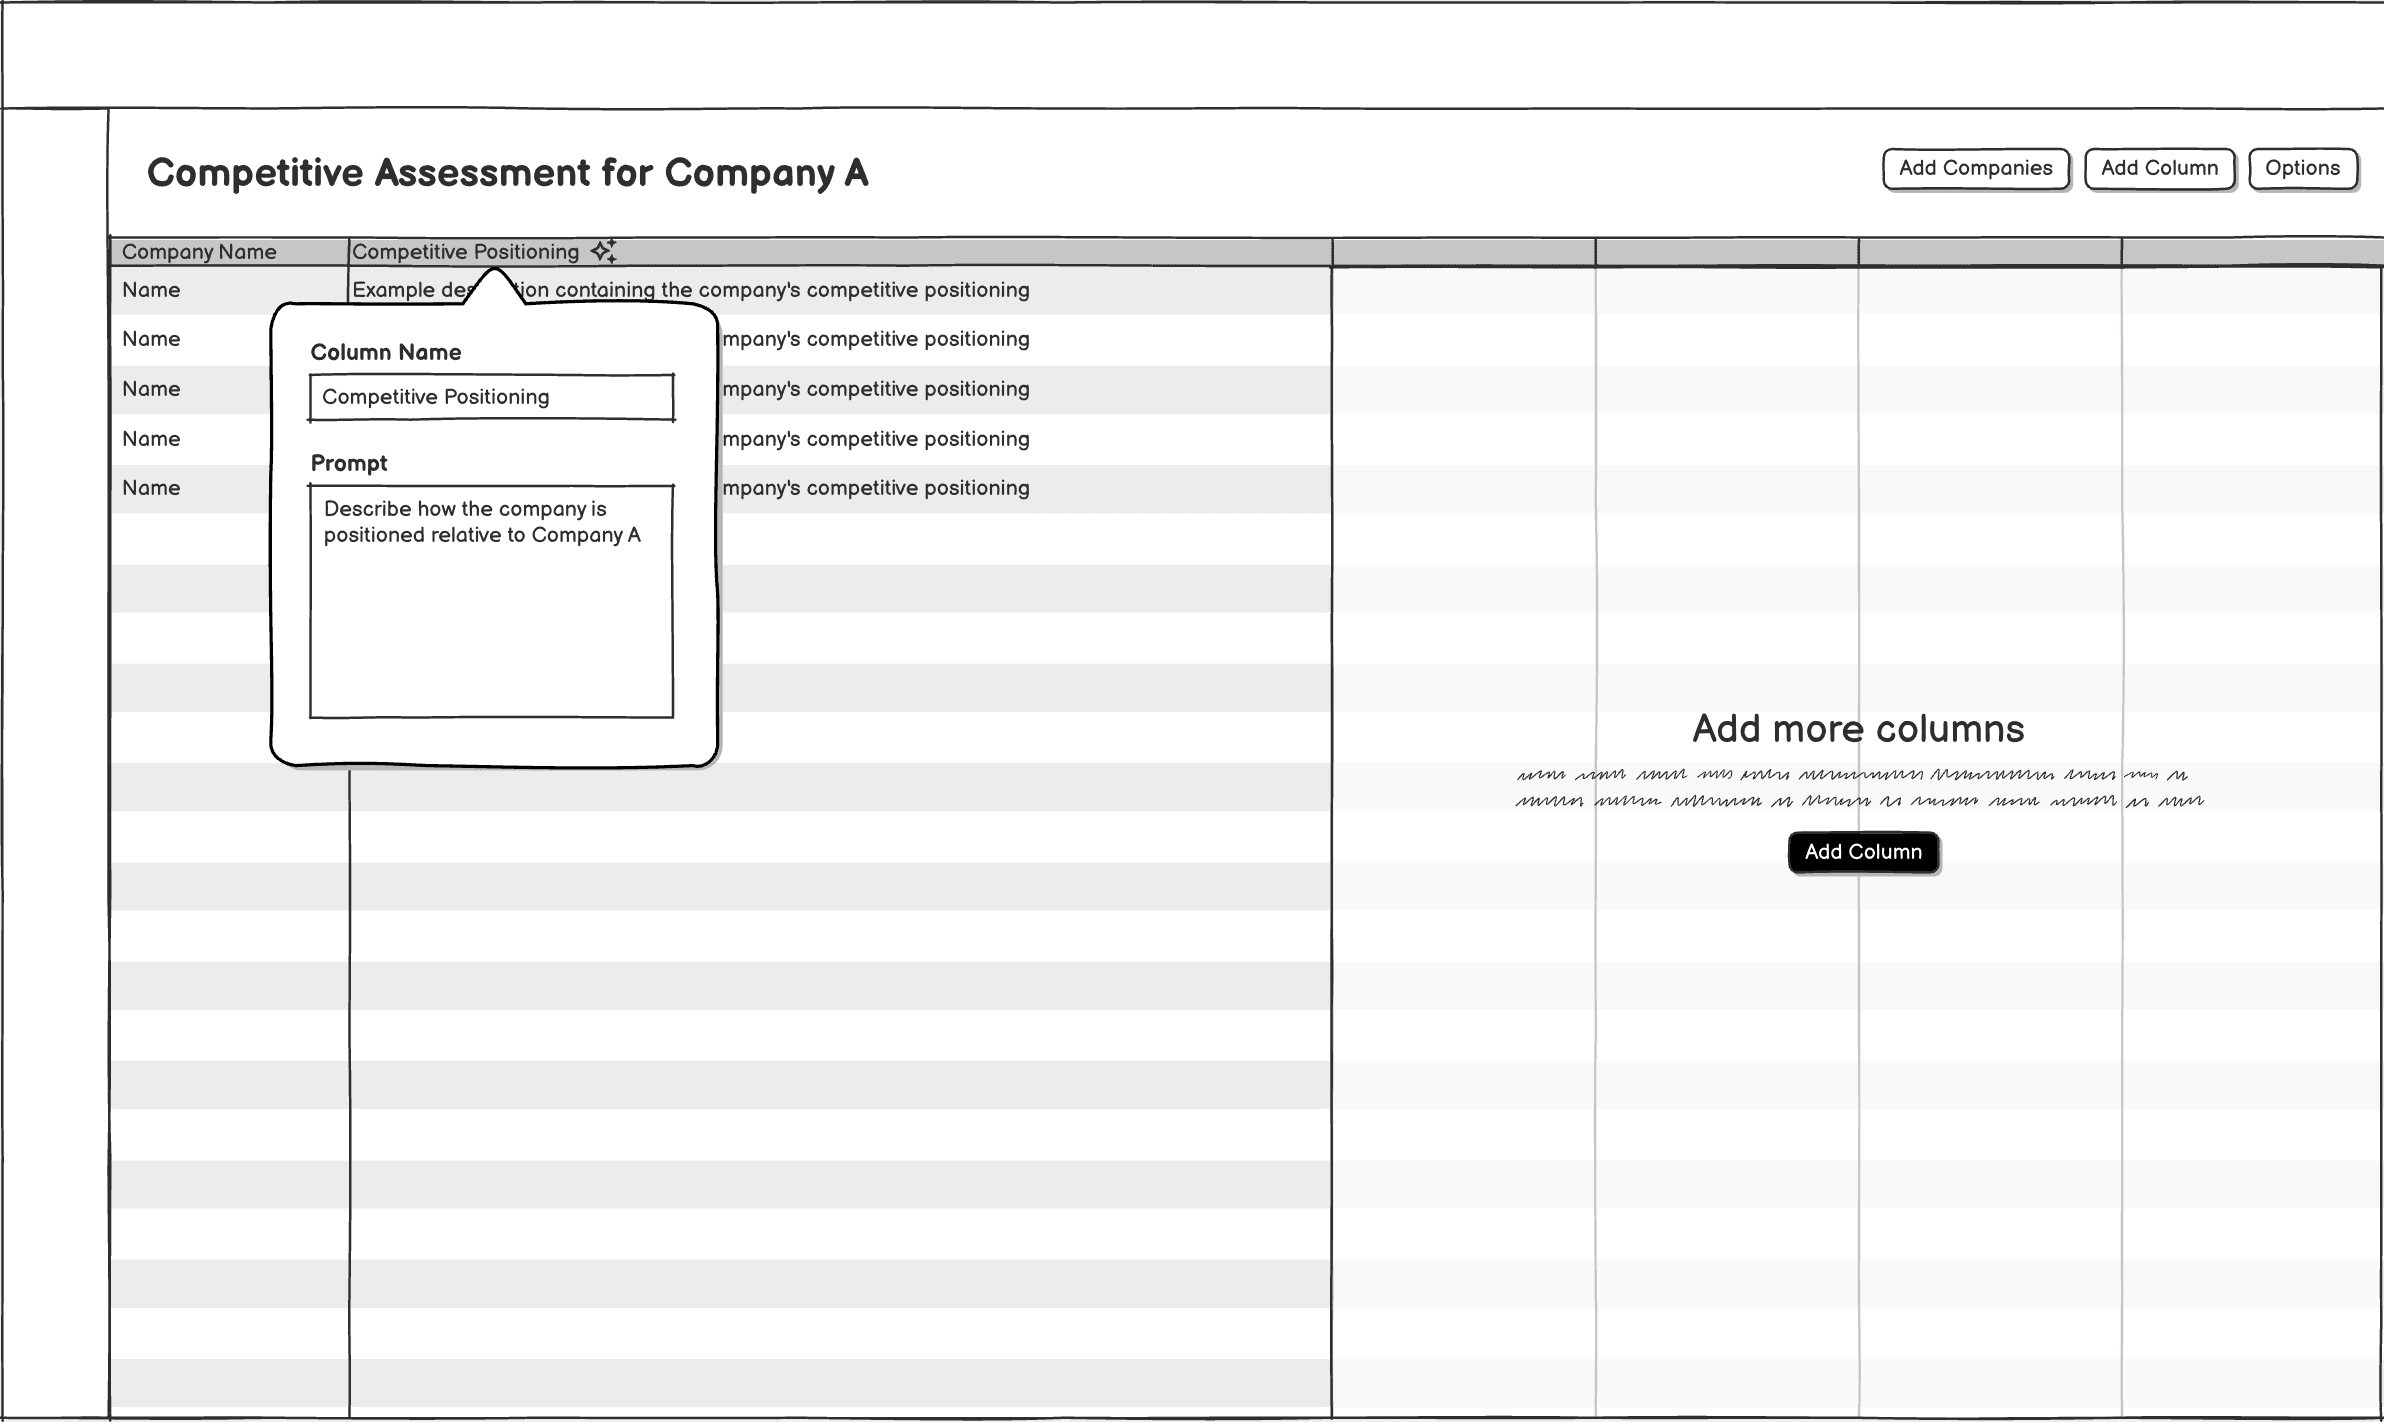Select the first empty column header
This screenshot has width=2384, height=1422.
[x=1463, y=252]
